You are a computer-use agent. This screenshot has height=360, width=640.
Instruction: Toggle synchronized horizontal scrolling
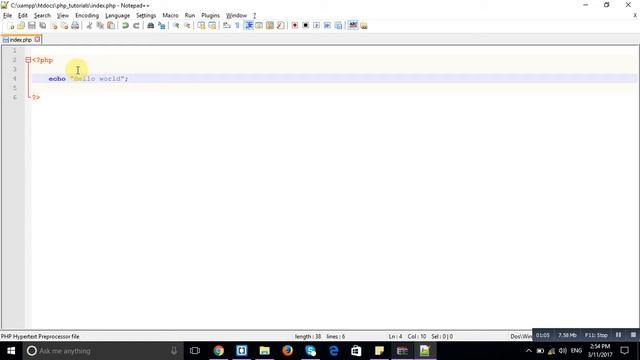(x=212, y=26)
